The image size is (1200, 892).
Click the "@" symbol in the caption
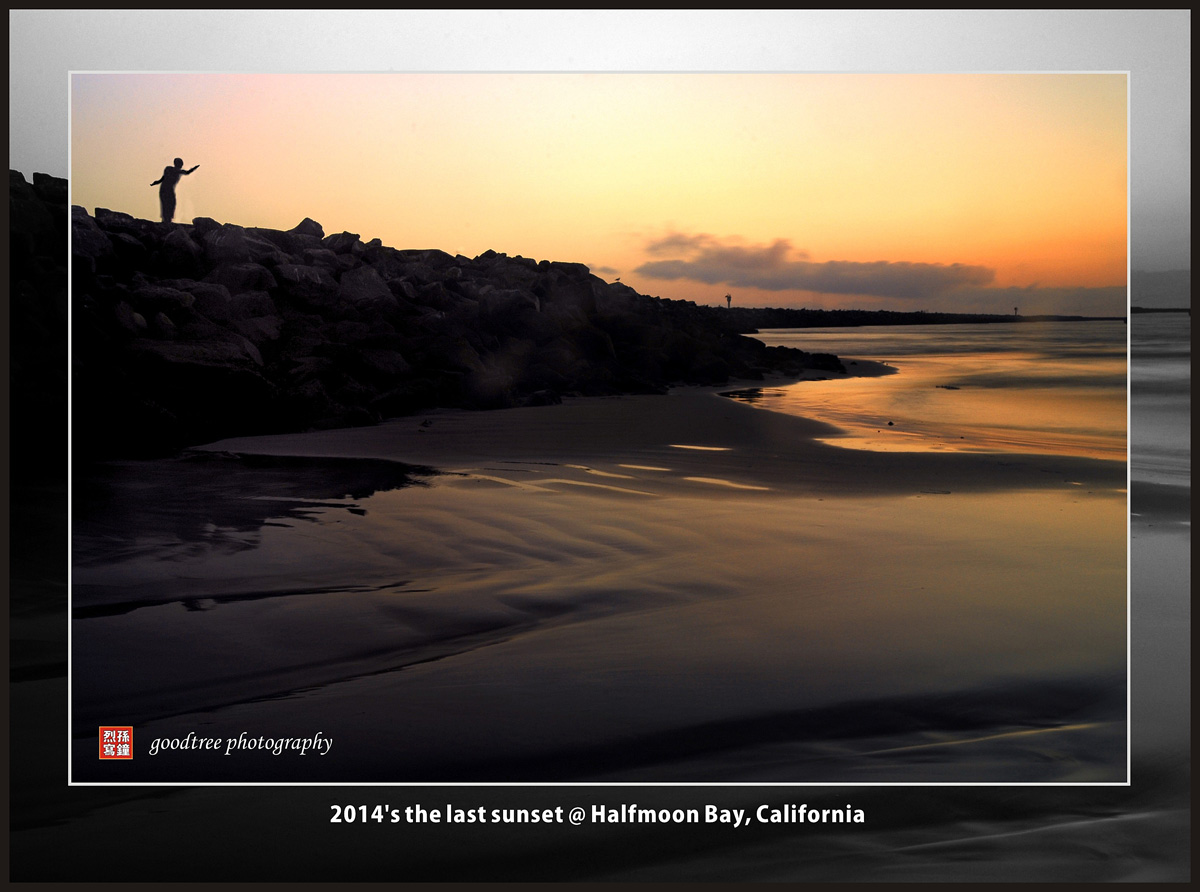coord(577,814)
